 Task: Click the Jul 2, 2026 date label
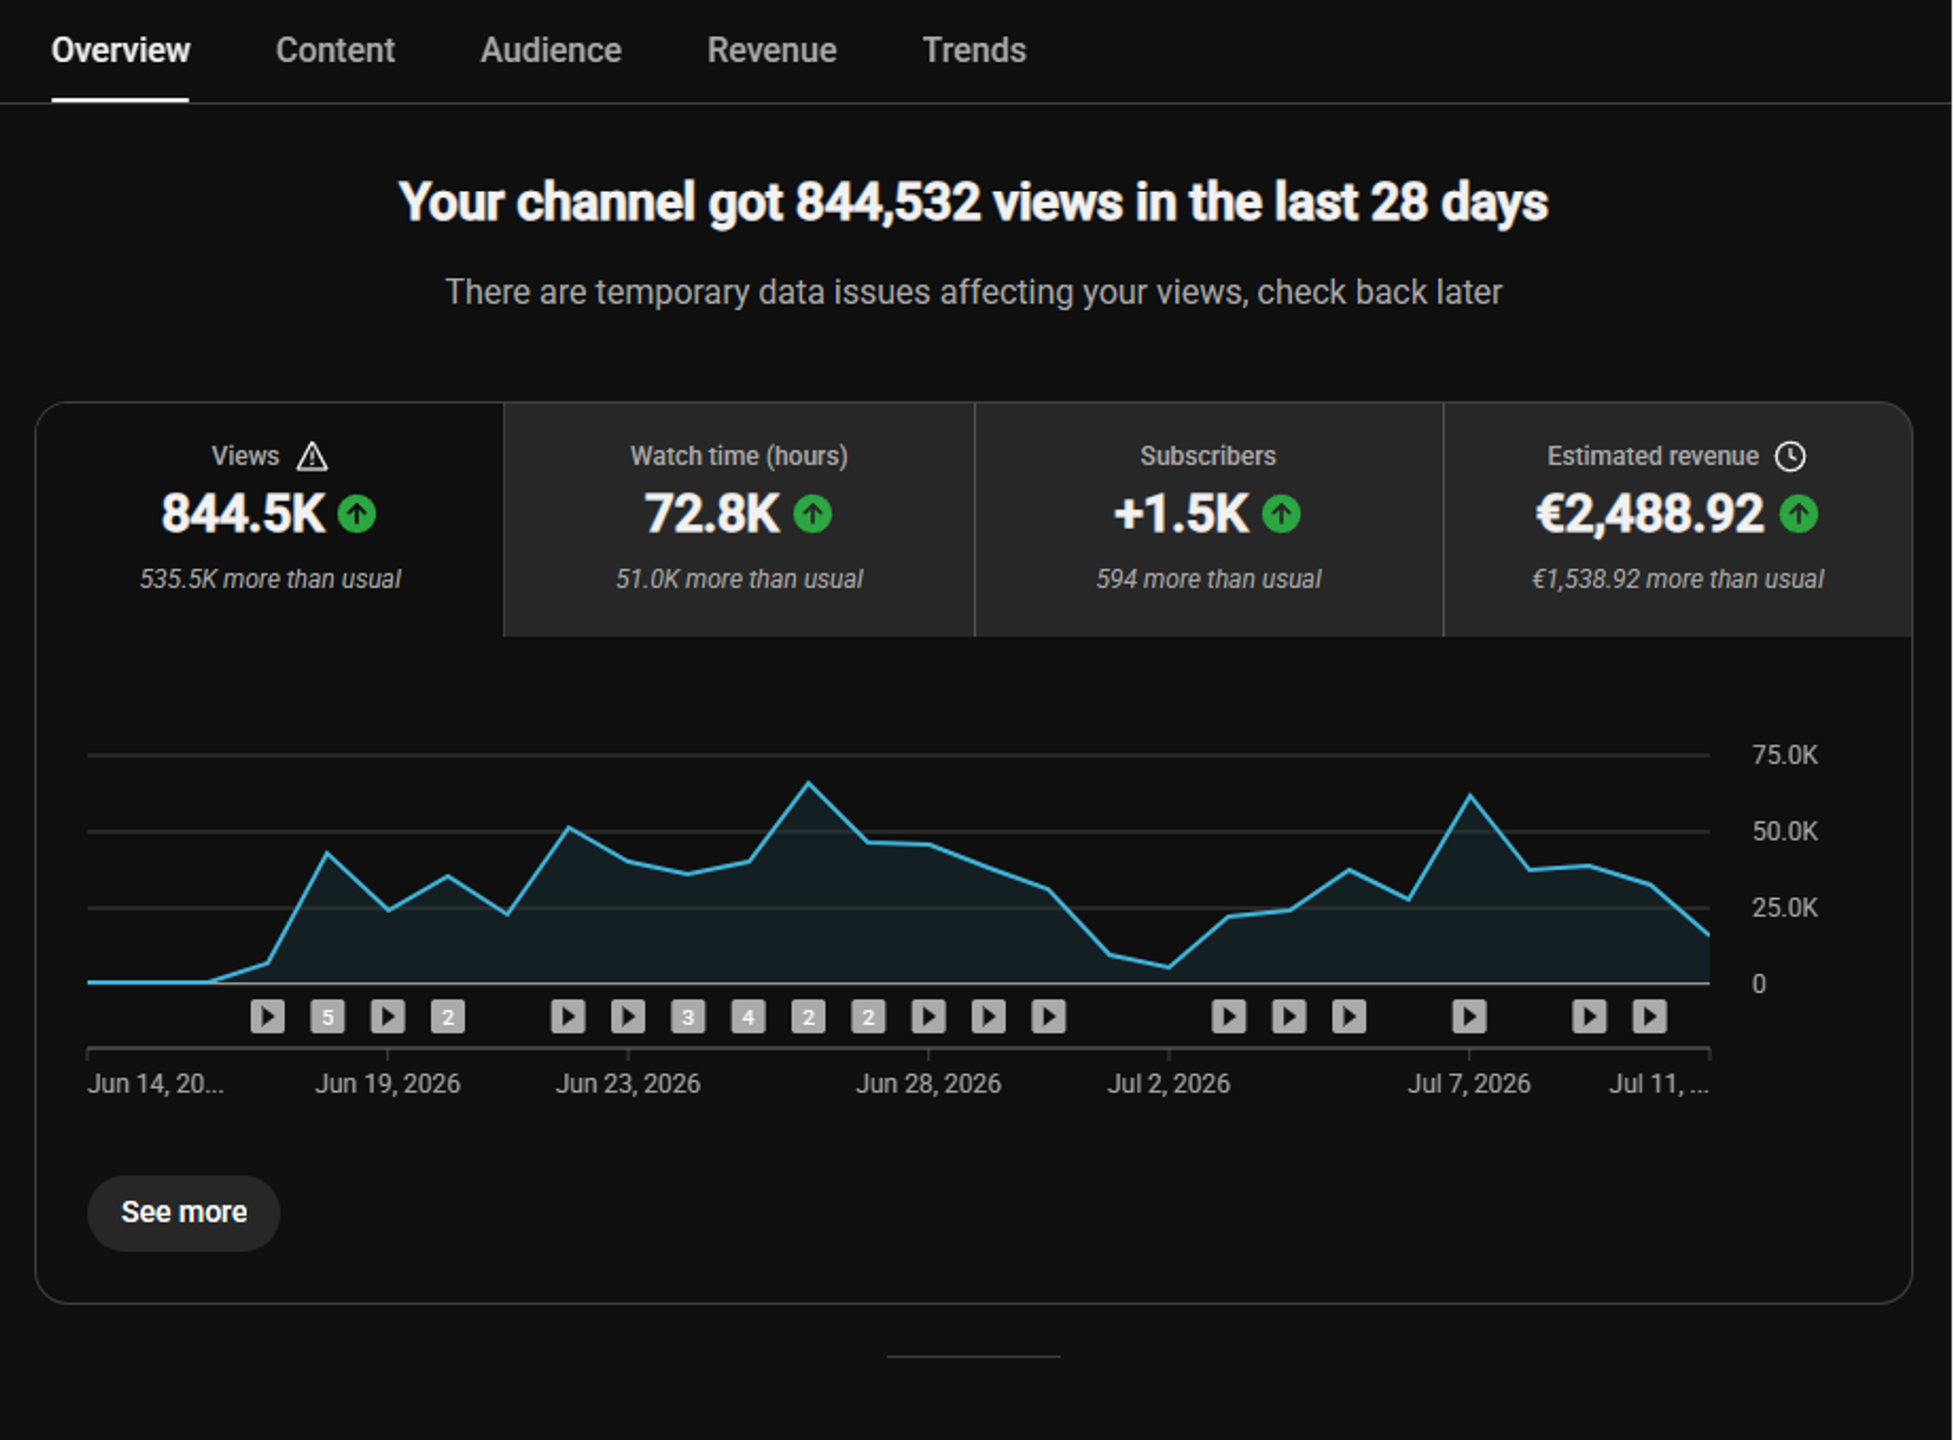(x=1168, y=1084)
